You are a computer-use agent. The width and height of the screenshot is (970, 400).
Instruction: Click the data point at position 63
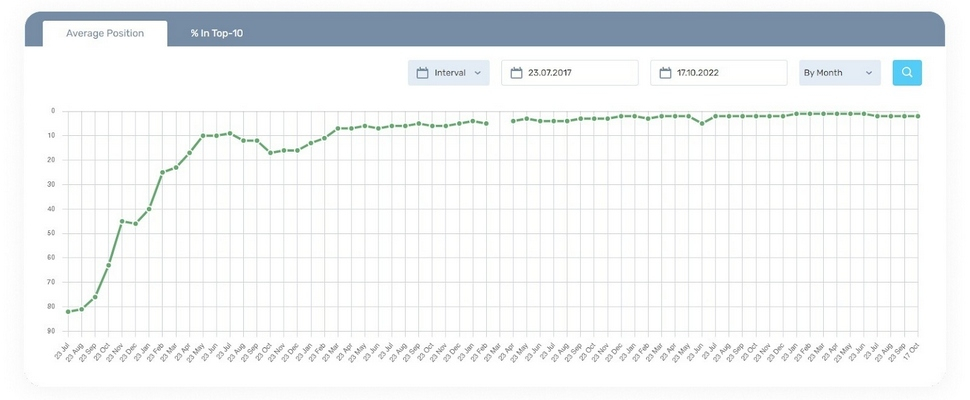click(x=108, y=265)
